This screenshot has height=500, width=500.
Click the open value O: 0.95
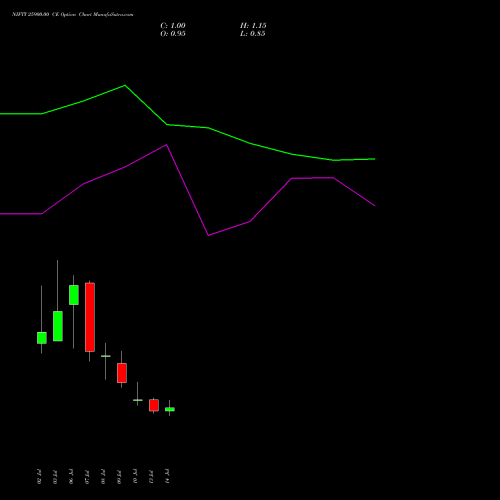[x=173, y=34]
